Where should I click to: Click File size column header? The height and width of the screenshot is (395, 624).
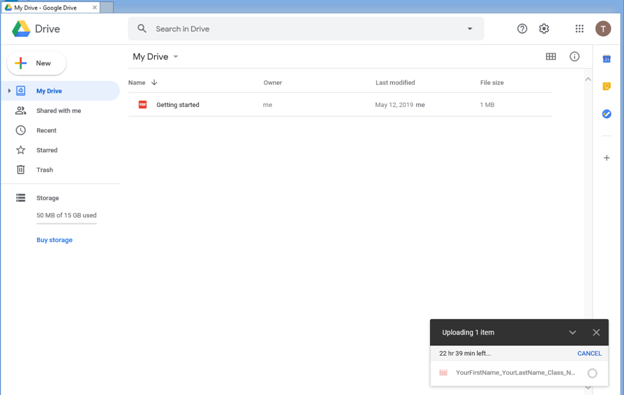pos(492,83)
